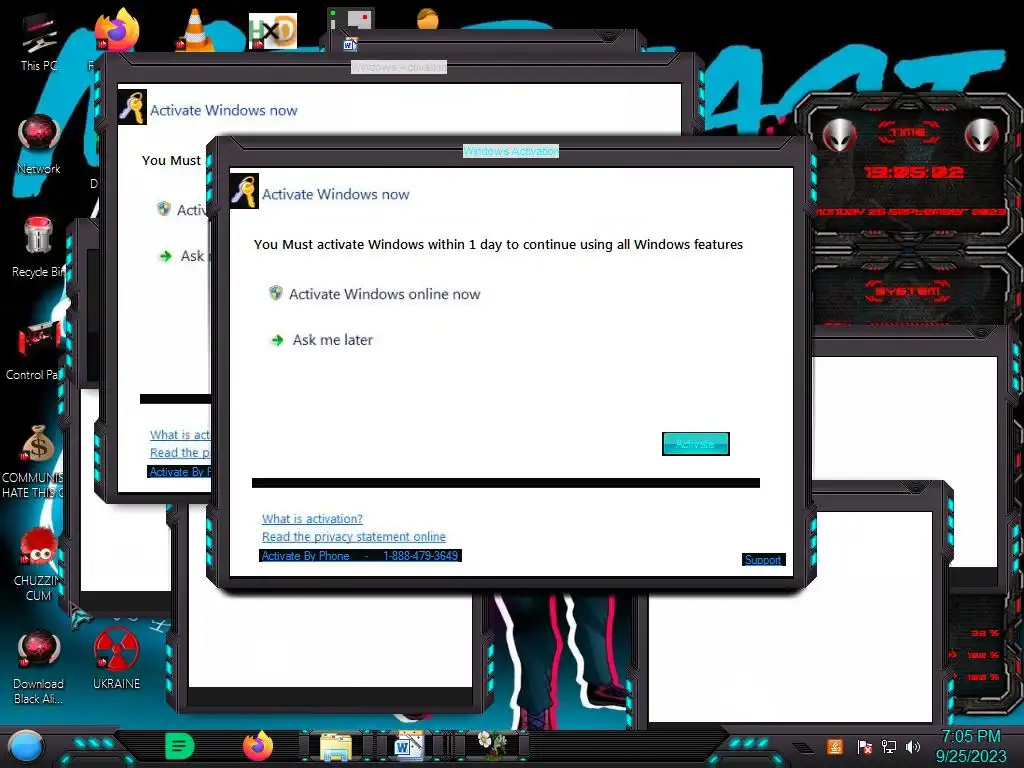Click the rear Windows Activation title bar text
This screenshot has height=768, width=1024.
tap(399, 67)
